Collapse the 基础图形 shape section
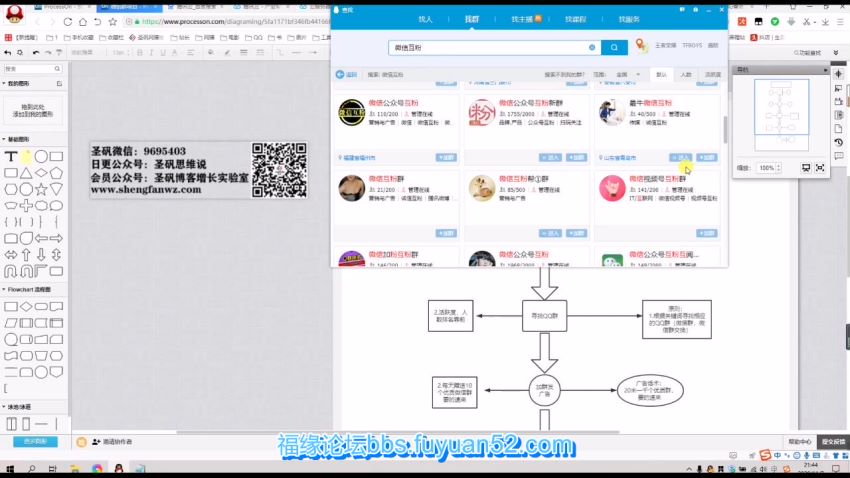 click(x=16, y=139)
